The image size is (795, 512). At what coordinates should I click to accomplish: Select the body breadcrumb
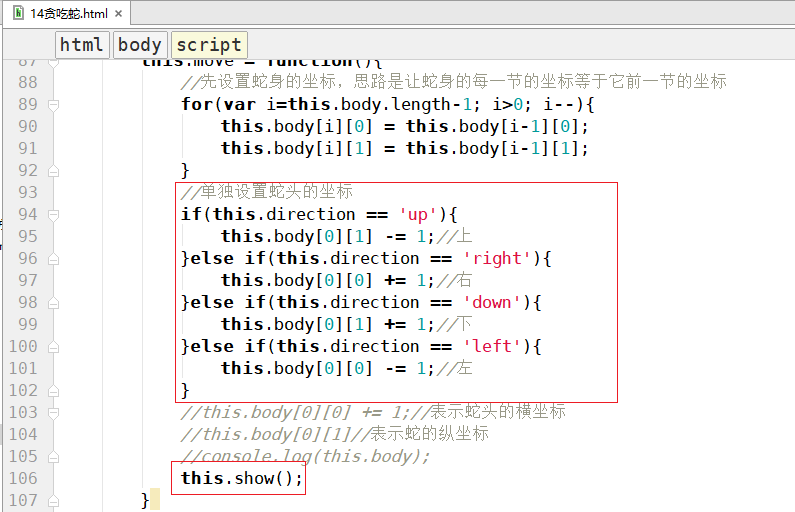coord(139,45)
